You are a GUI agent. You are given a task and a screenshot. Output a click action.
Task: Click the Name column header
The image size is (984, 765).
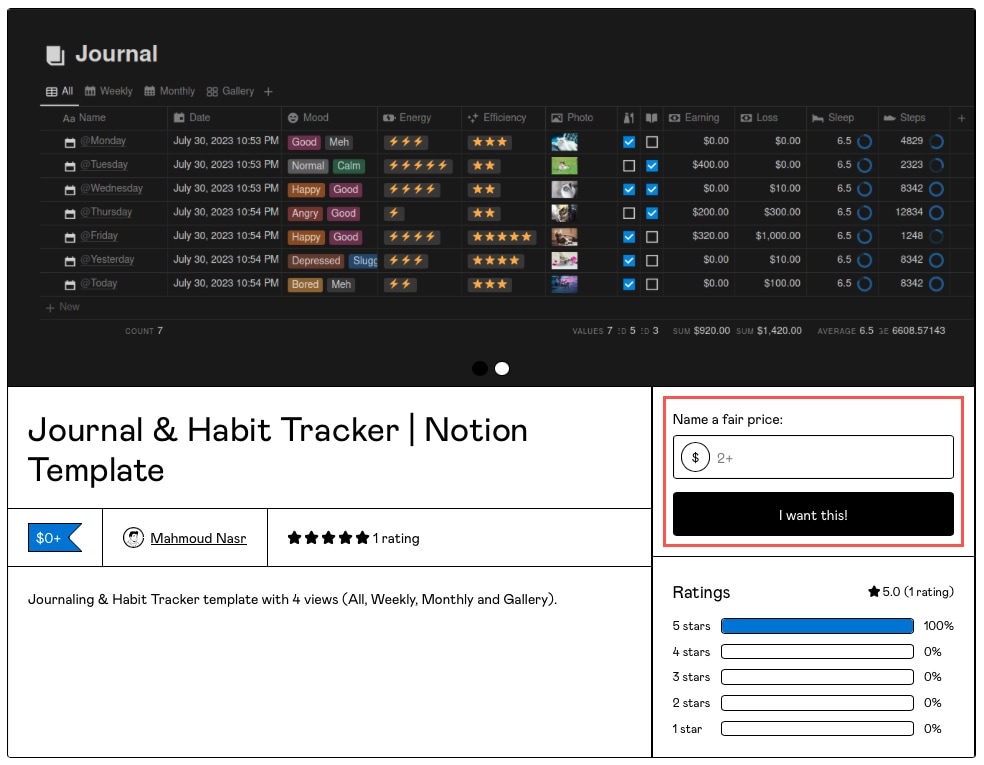tap(84, 118)
